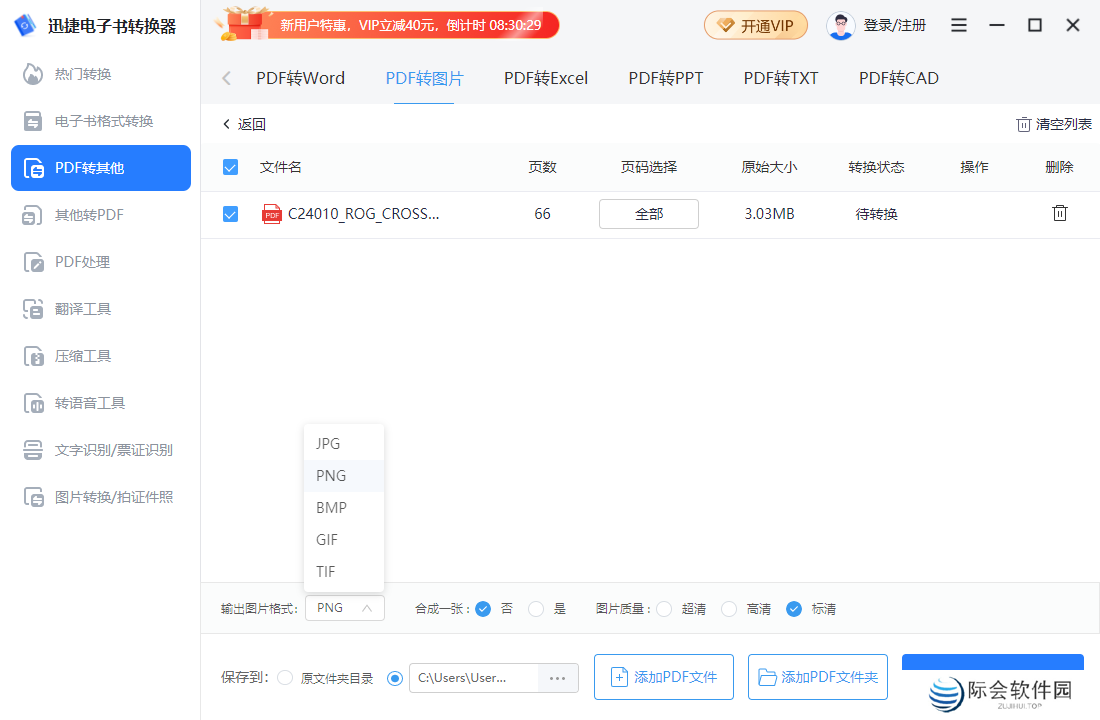Open folder browser with ... button
The image size is (1100, 720).
click(557, 677)
